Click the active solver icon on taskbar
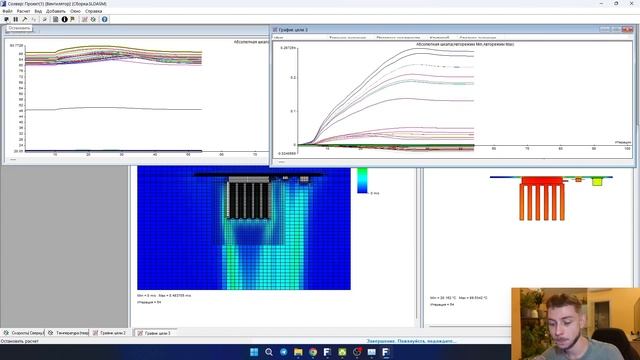This screenshot has height=360, width=640. tap(386, 352)
